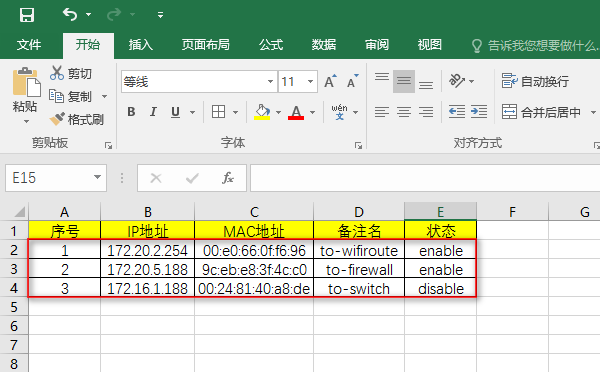Open the 文件 menu tab

click(x=29, y=45)
